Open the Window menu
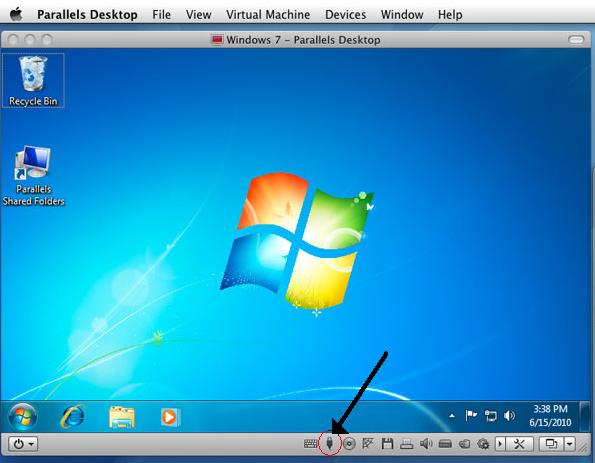595x463 pixels. coord(402,14)
